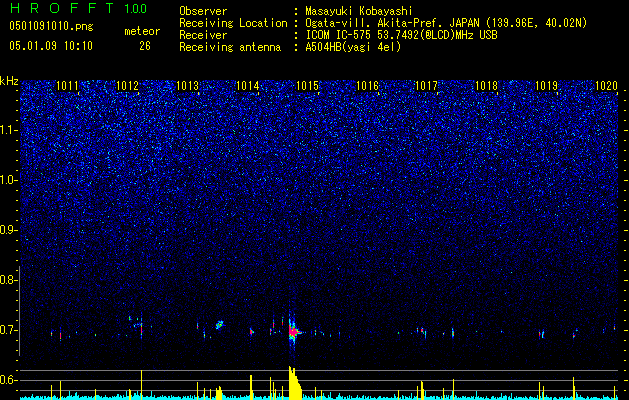Click the 1019 time axis label

(546, 85)
